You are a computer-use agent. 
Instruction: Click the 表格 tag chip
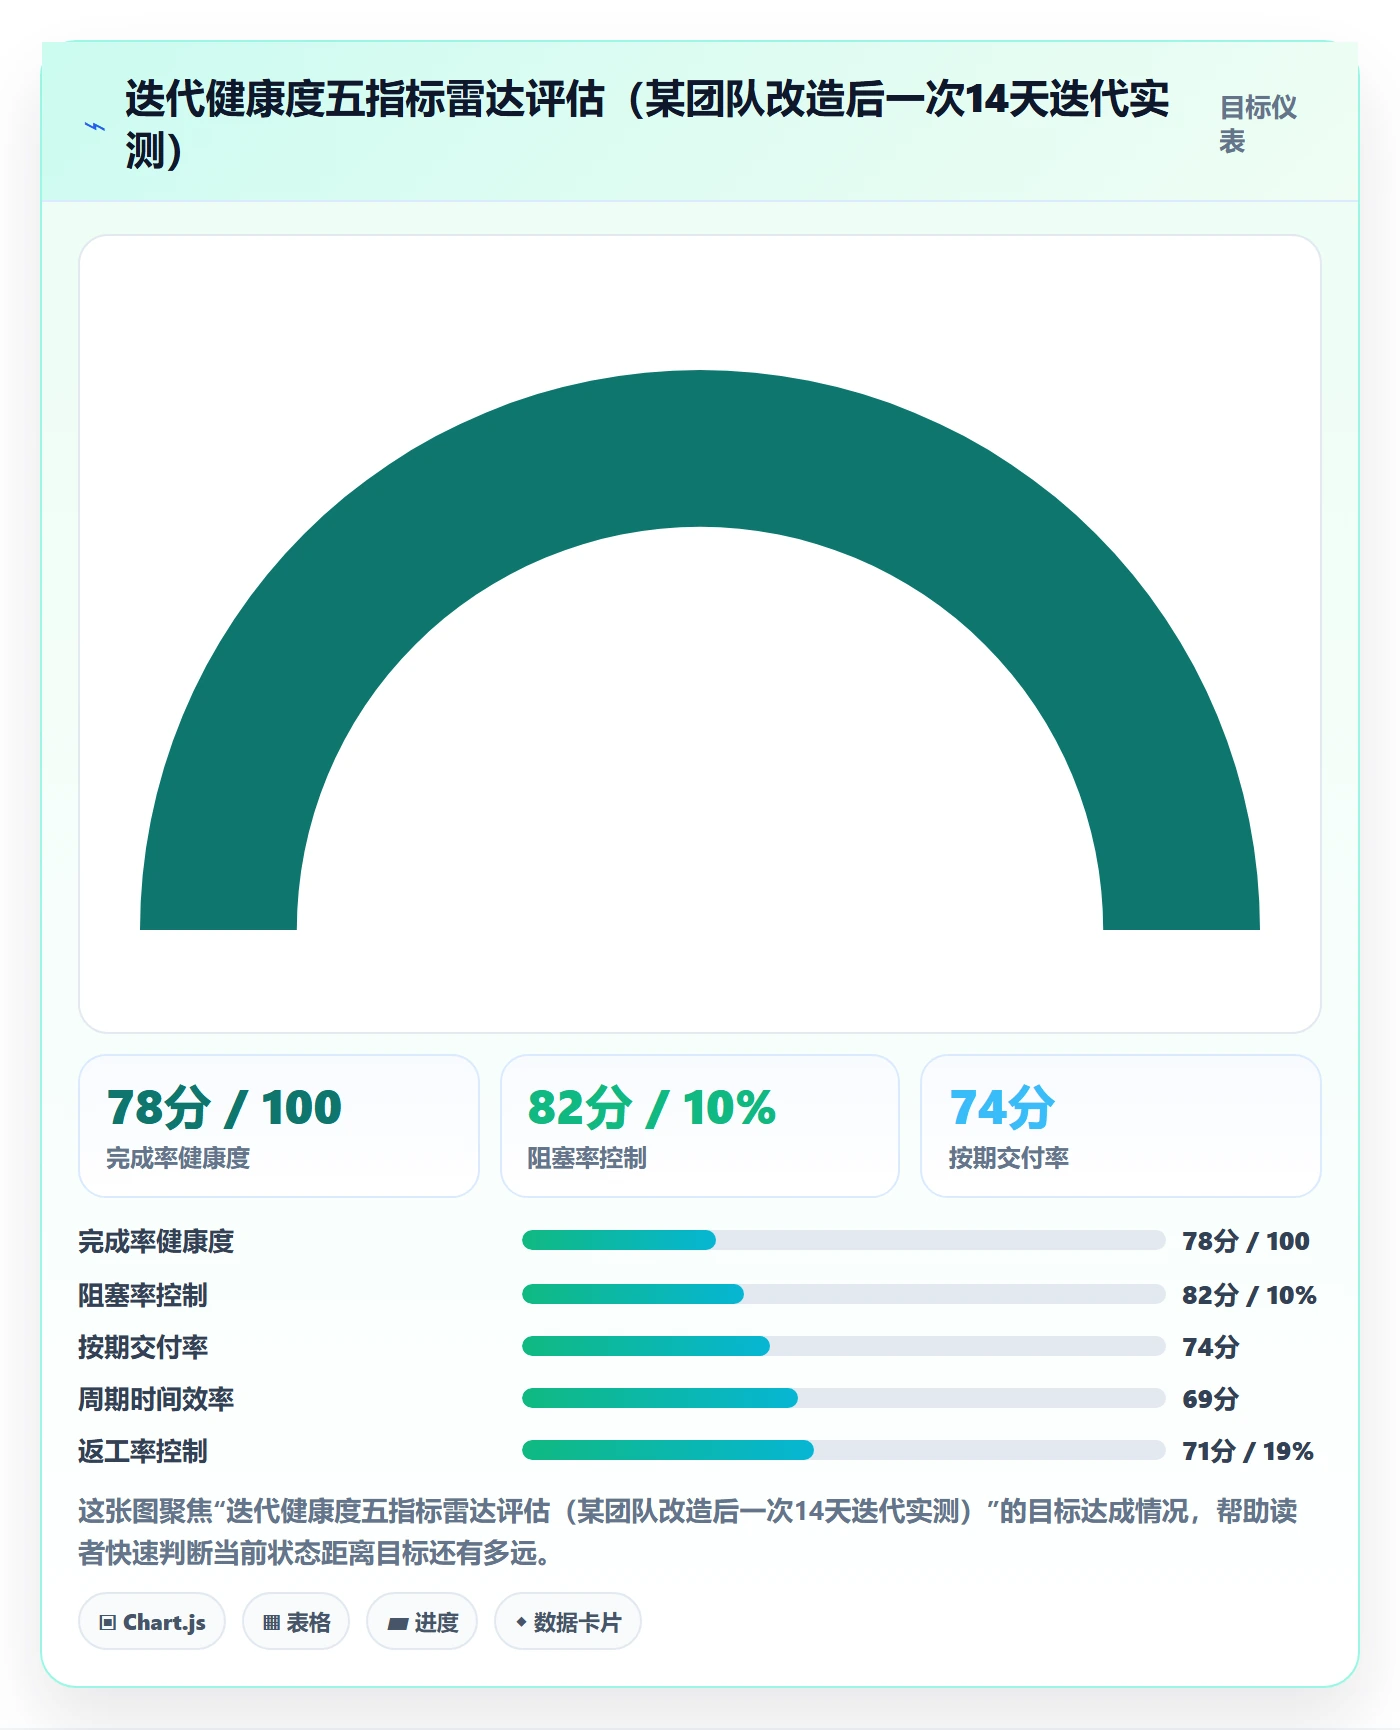(296, 1621)
